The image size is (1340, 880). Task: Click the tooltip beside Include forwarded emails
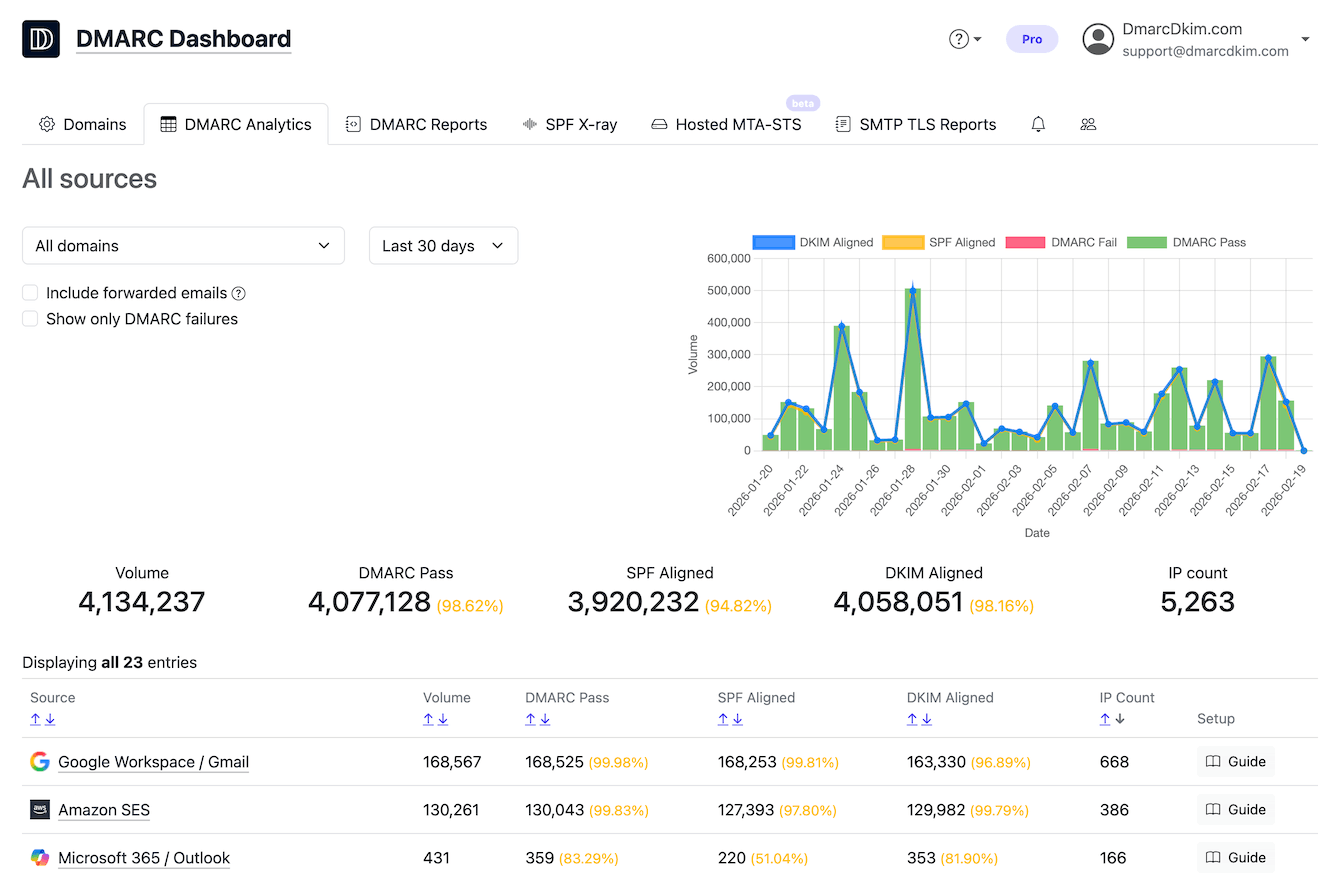(x=239, y=293)
